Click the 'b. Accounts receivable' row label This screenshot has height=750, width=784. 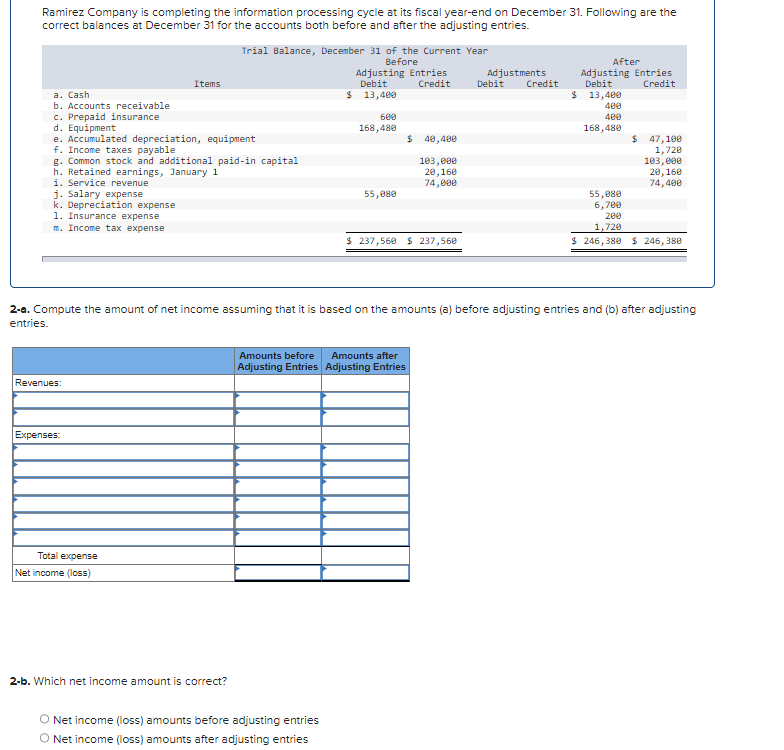[112, 106]
